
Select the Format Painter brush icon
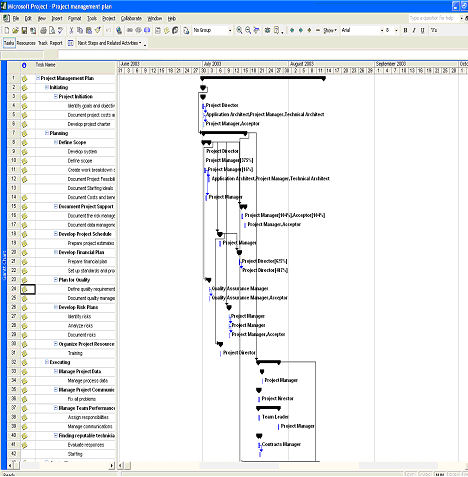[98, 30]
